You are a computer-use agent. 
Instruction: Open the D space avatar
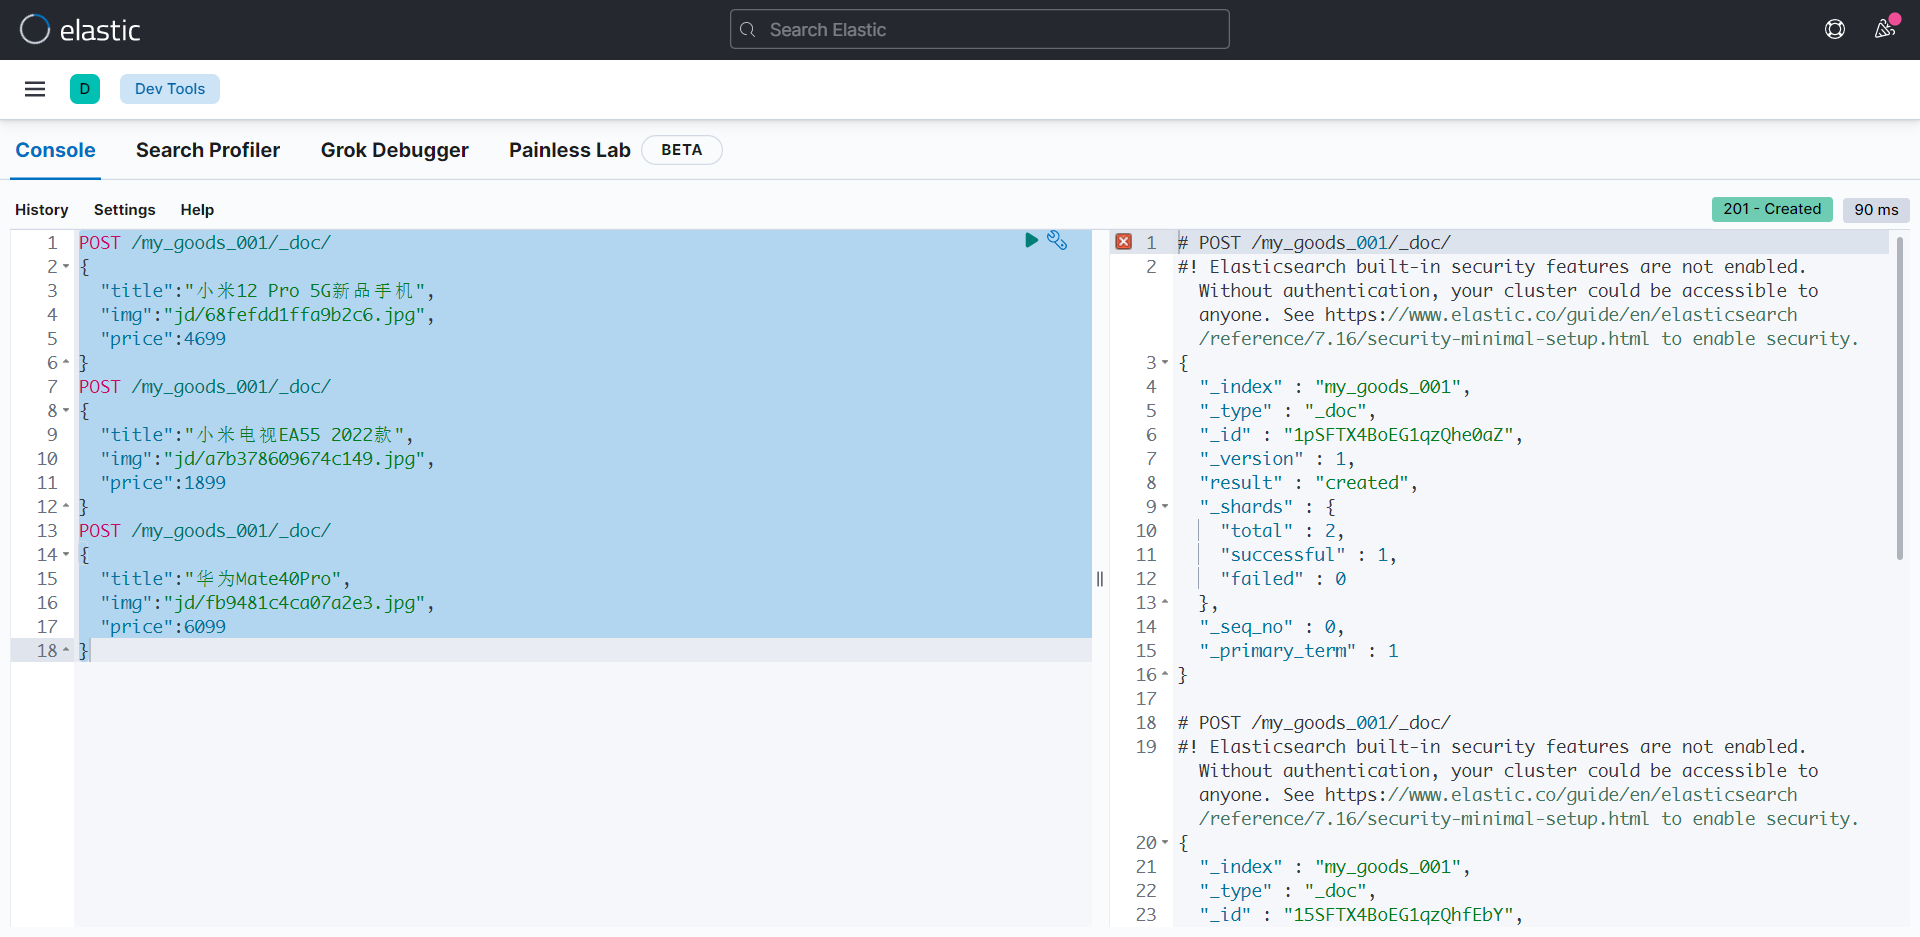pyautogui.click(x=85, y=89)
